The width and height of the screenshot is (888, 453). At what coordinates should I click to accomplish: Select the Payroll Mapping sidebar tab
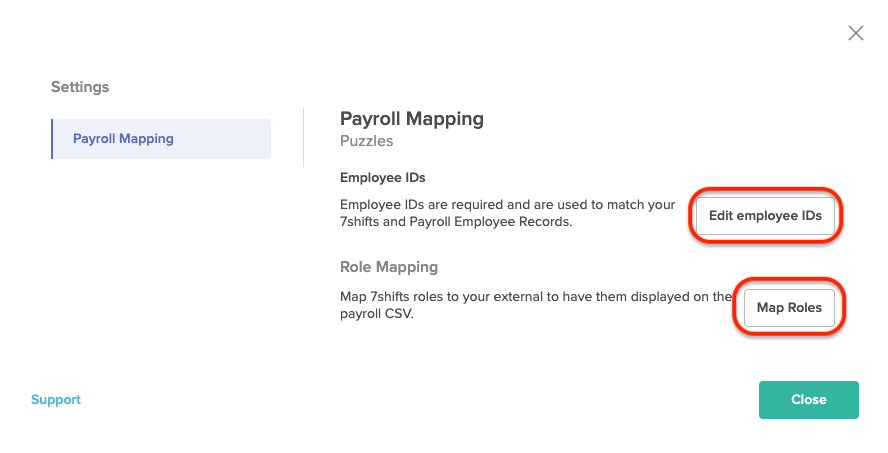coord(161,139)
